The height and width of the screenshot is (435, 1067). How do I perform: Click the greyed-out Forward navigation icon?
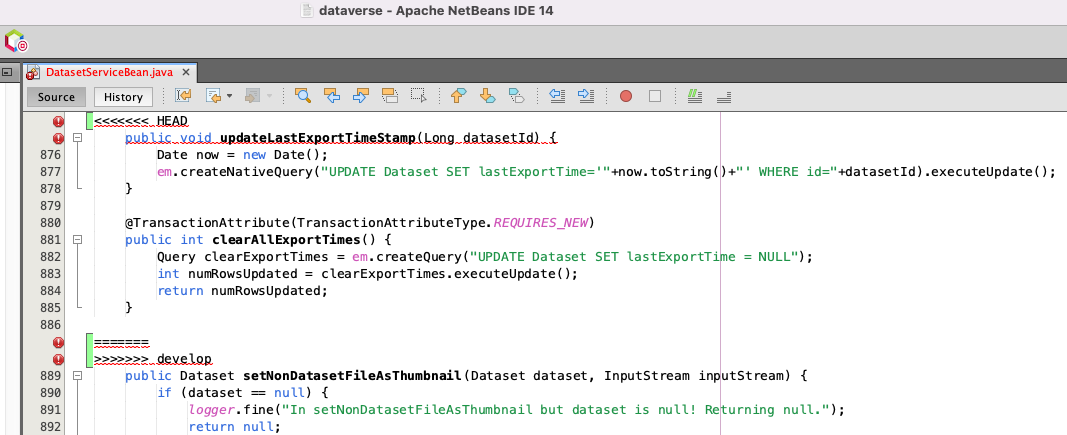pos(253,96)
